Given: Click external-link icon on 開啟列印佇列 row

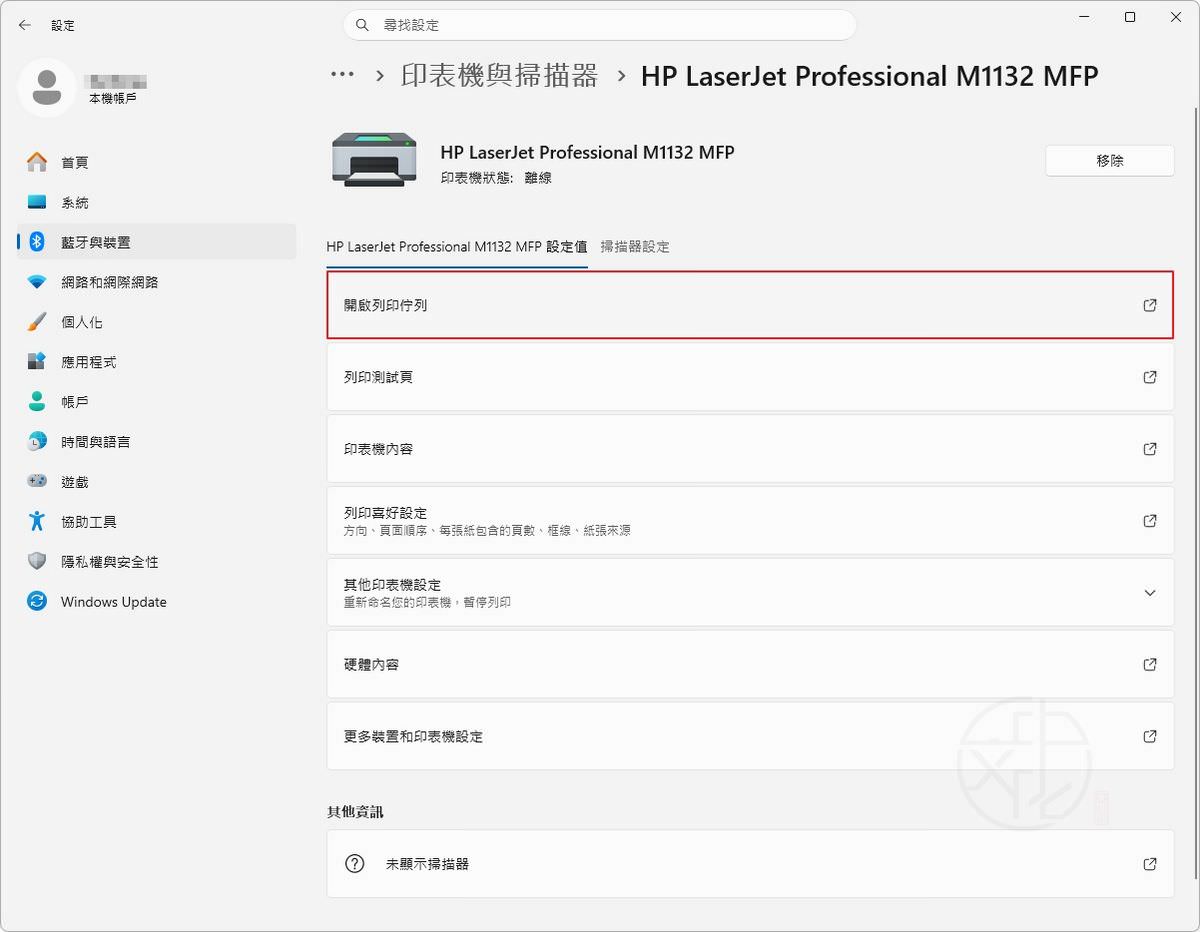Looking at the screenshot, I should 1150,305.
